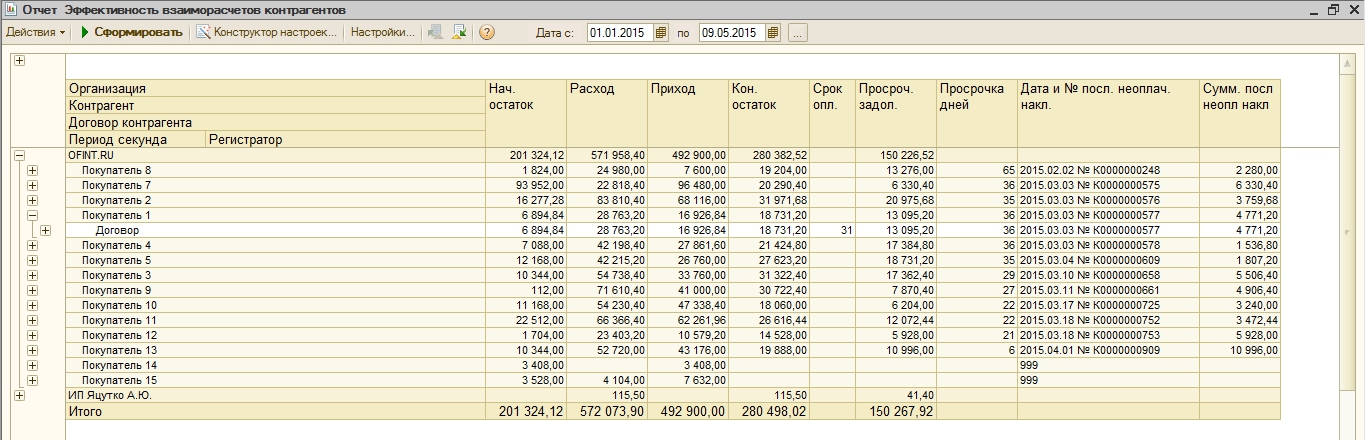Click the Кон. остаток column header

click(769, 113)
